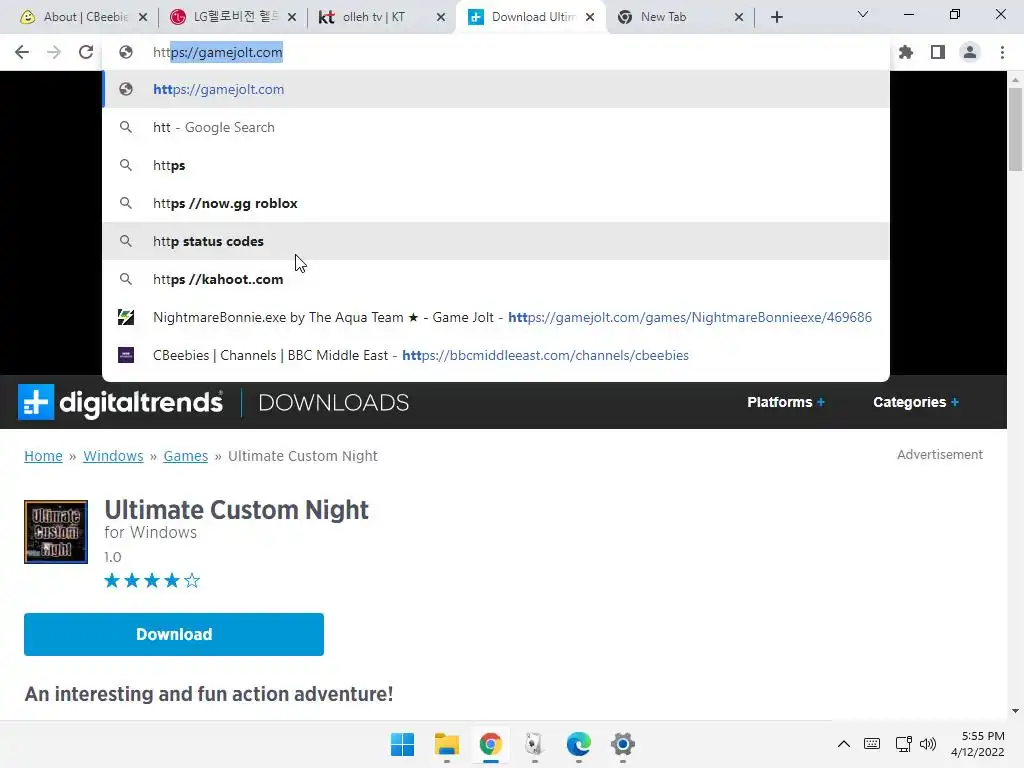Close the About | CBeebies tab
Image resolution: width=1024 pixels, height=768 pixels.
pos(143,17)
